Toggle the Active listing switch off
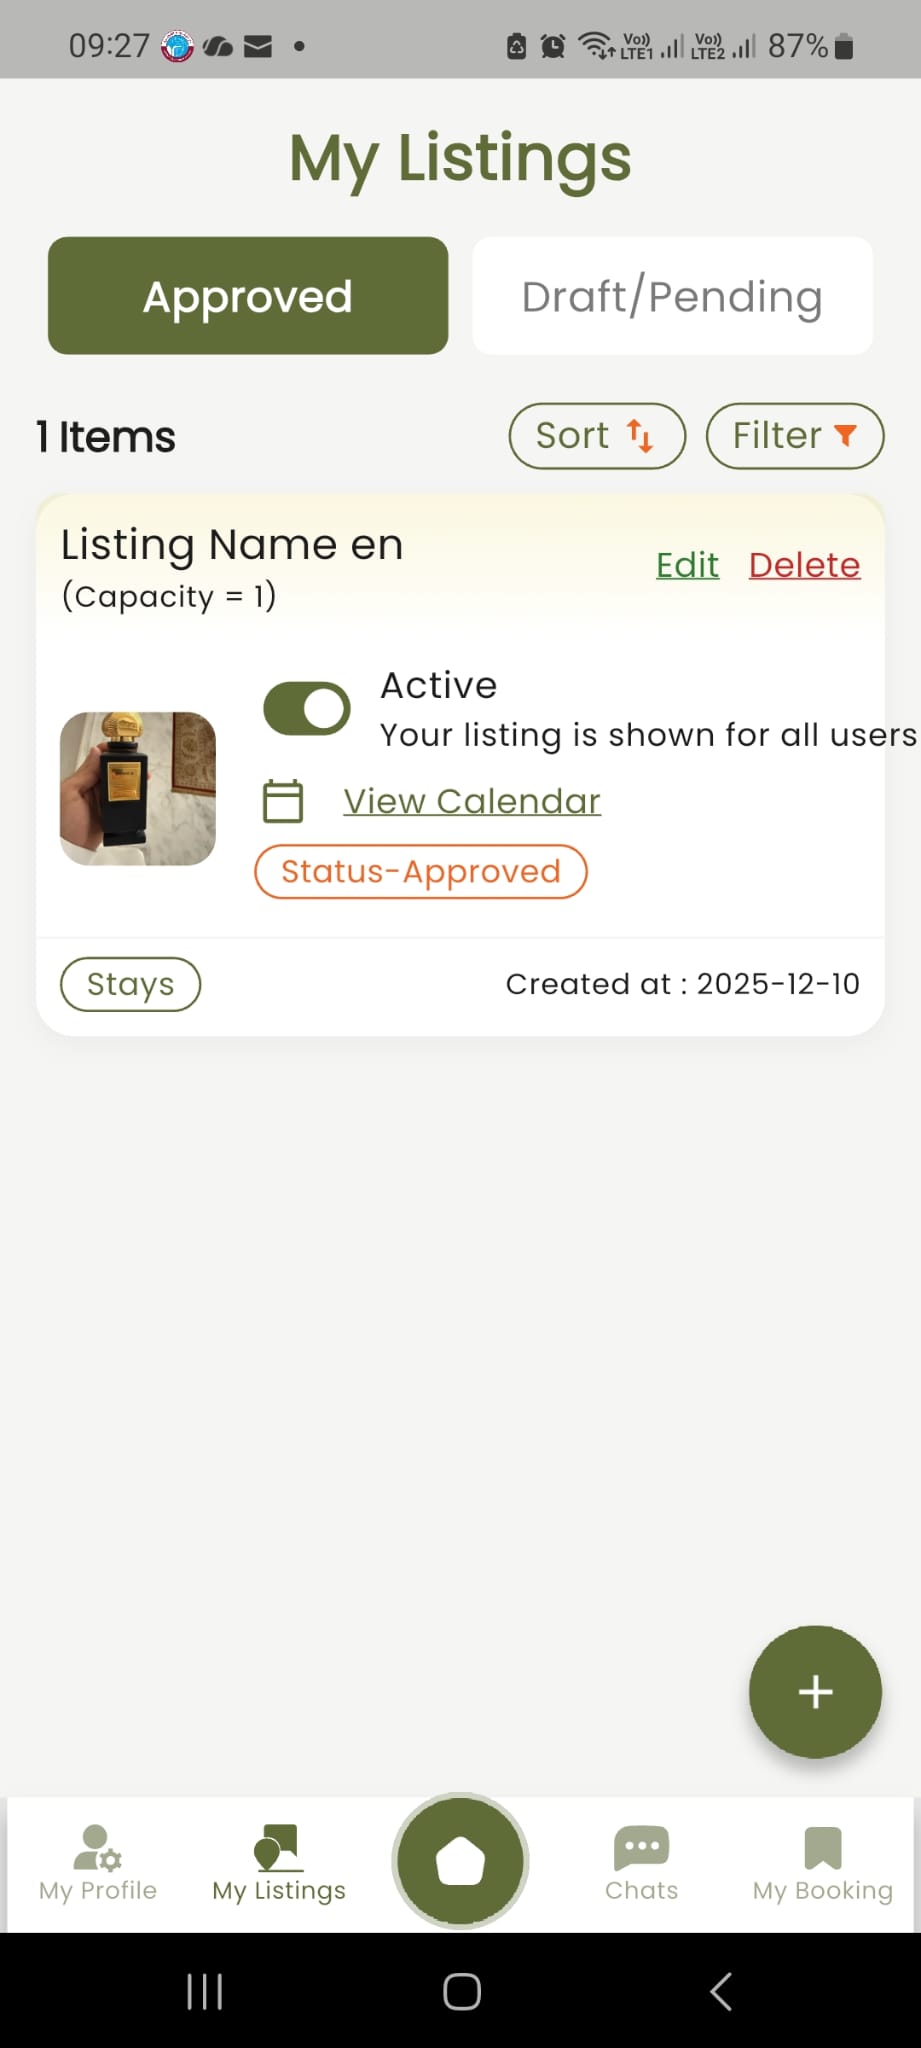The height and width of the screenshot is (2048, 921). pyautogui.click(x=307, y=709)
